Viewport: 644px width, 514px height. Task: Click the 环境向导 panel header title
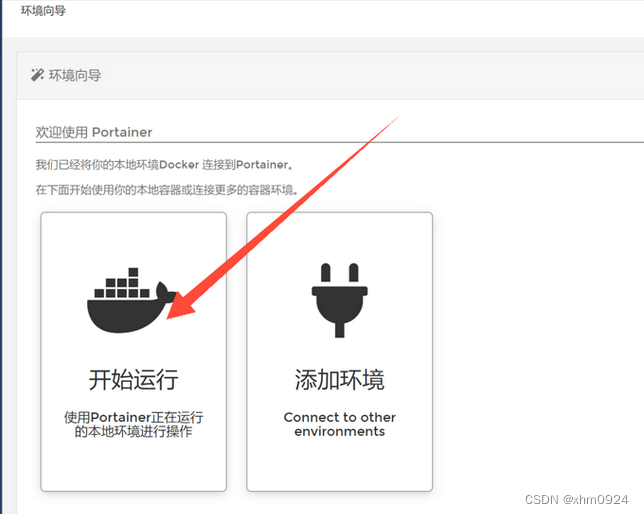pyautogui.click(x=75, y=75)
